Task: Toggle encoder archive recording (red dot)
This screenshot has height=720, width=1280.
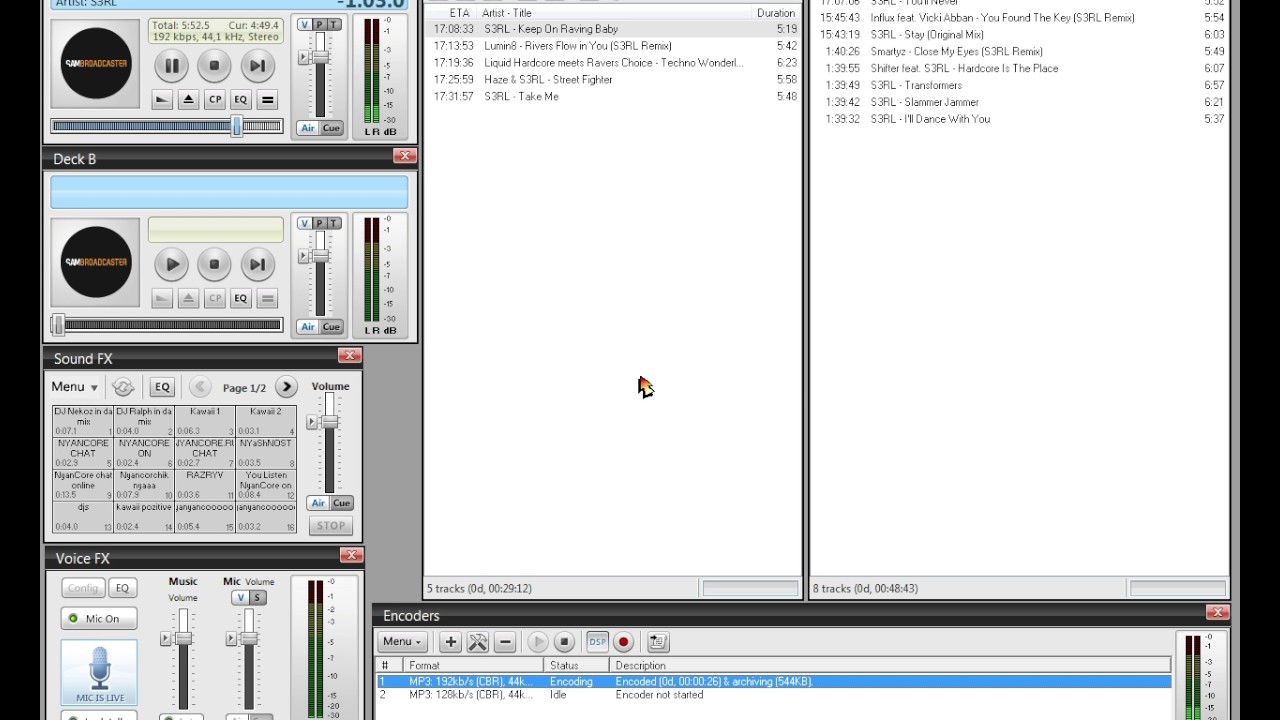Action: tap(624, 642)
